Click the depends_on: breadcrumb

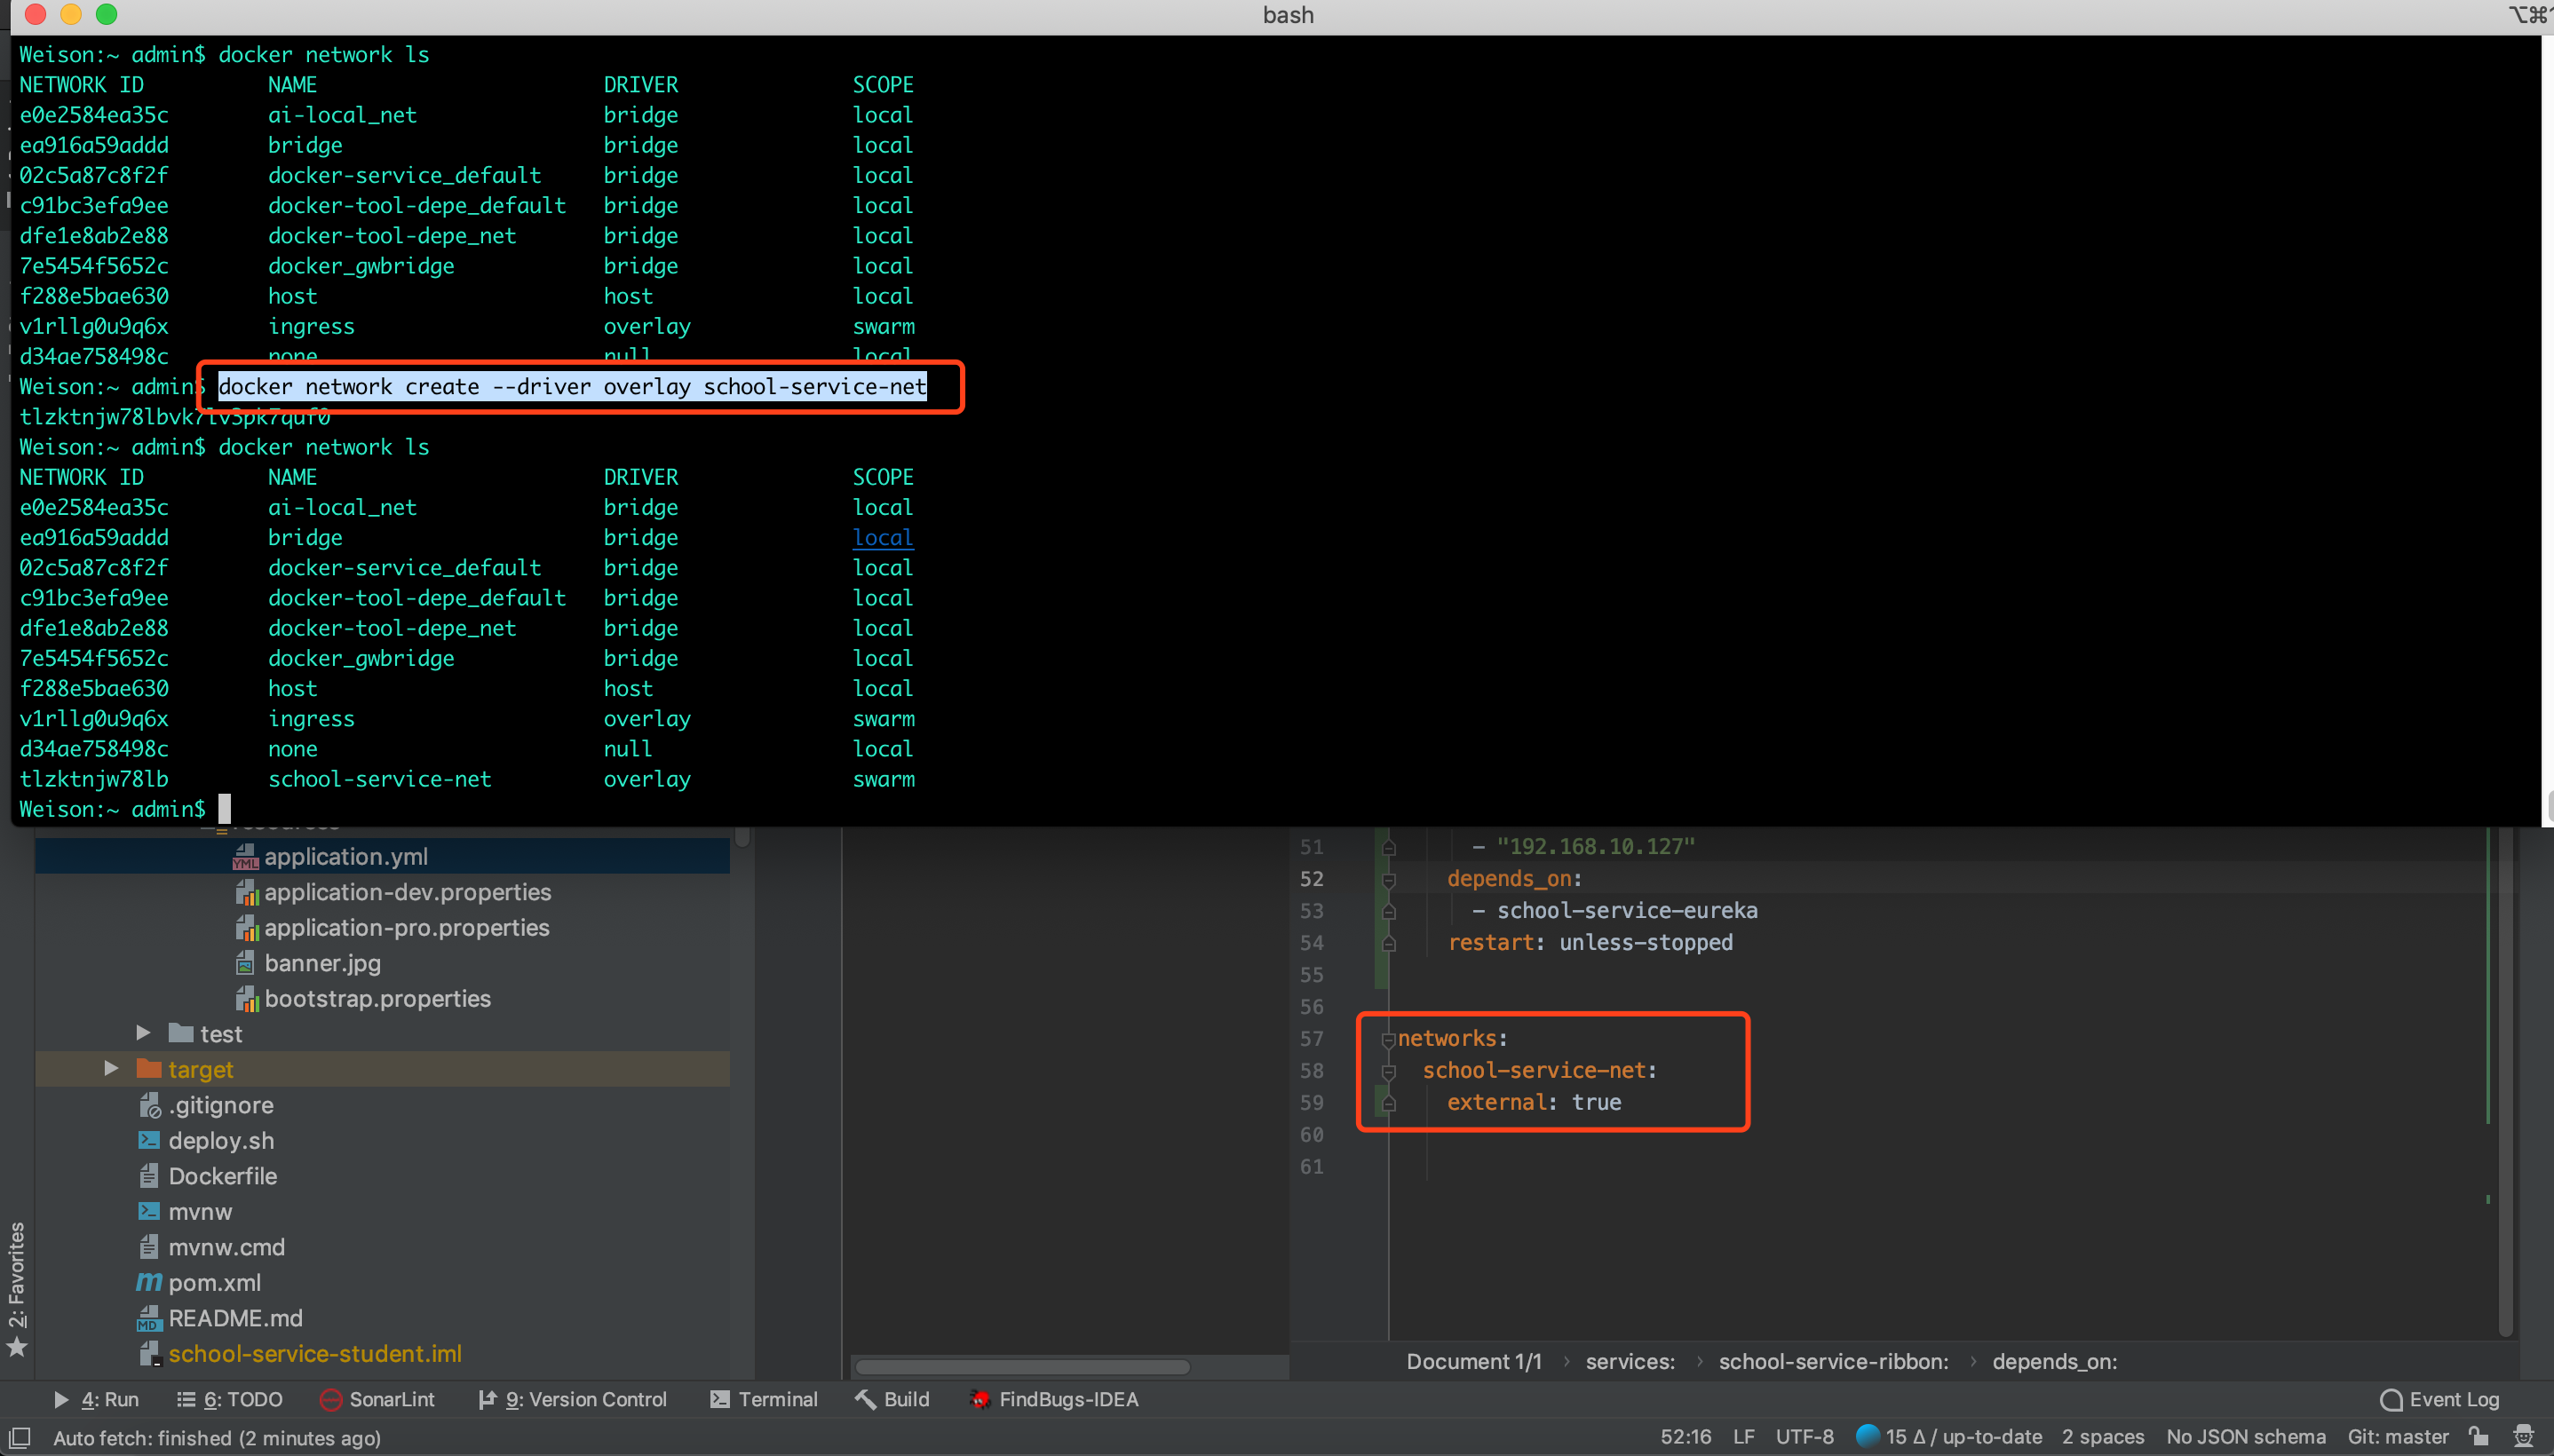click(x=2054, y=1361)
